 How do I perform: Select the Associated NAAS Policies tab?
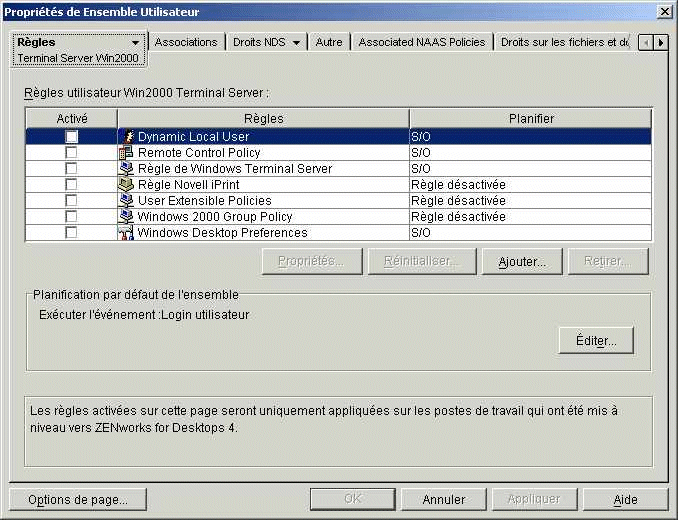pos(422,42)
